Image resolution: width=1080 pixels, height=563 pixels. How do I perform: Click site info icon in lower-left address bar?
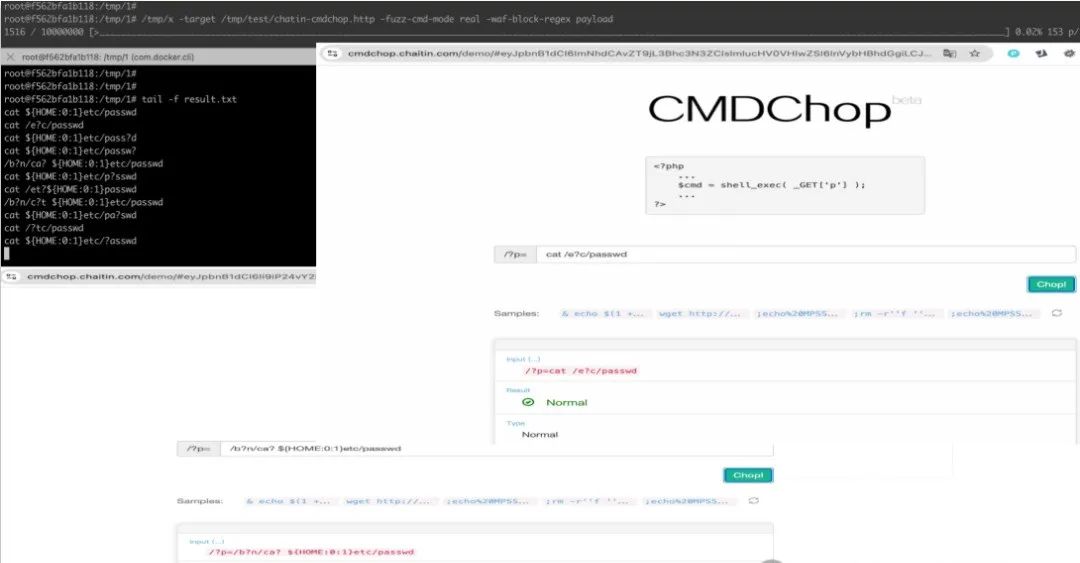pos(11,276)
